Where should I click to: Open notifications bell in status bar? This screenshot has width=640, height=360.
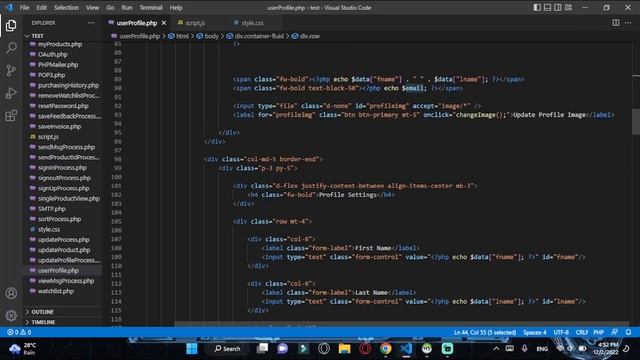(629, 332)
